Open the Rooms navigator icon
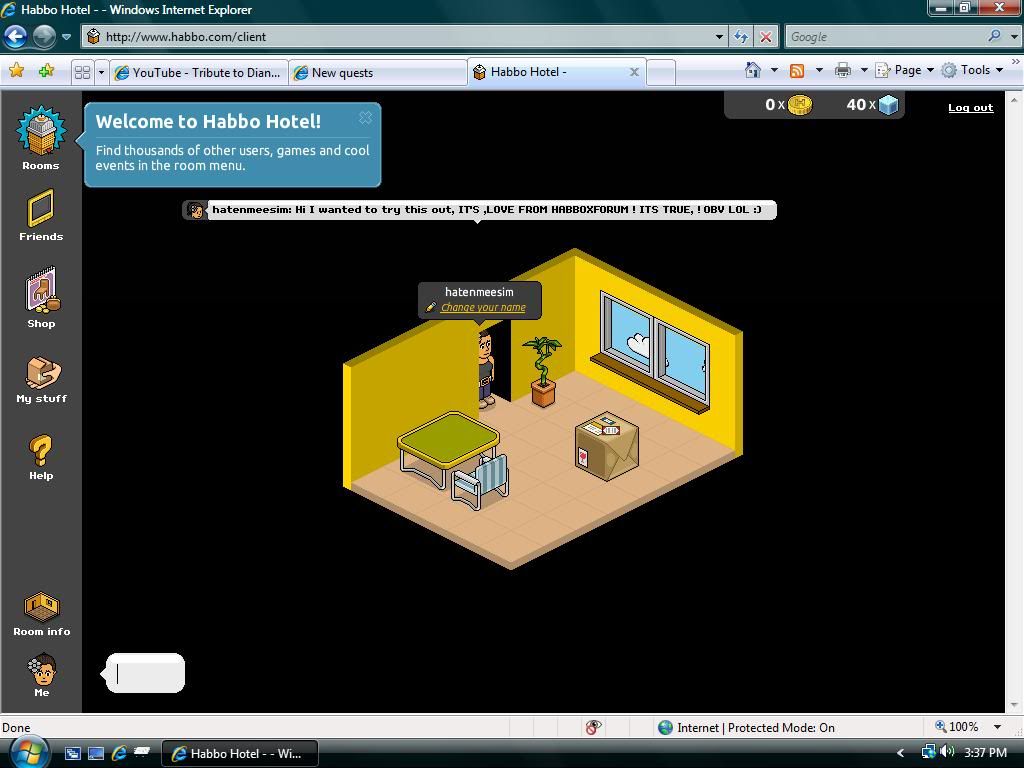 pos(41,135)
